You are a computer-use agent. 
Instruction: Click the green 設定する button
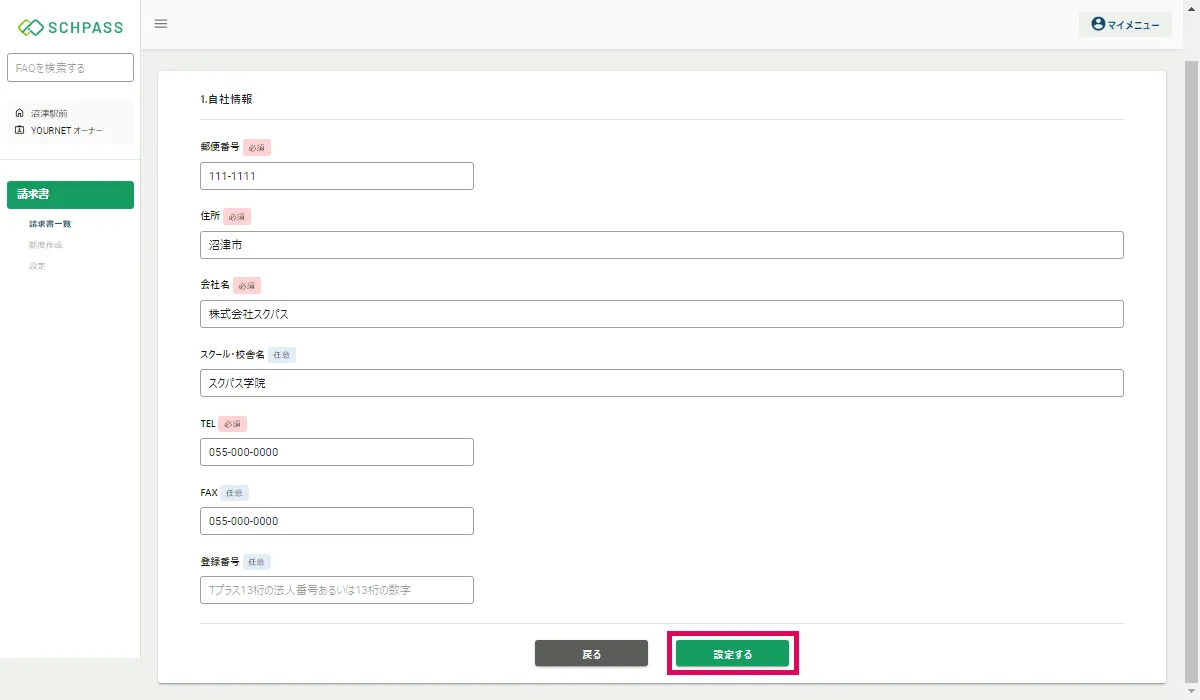733,654
